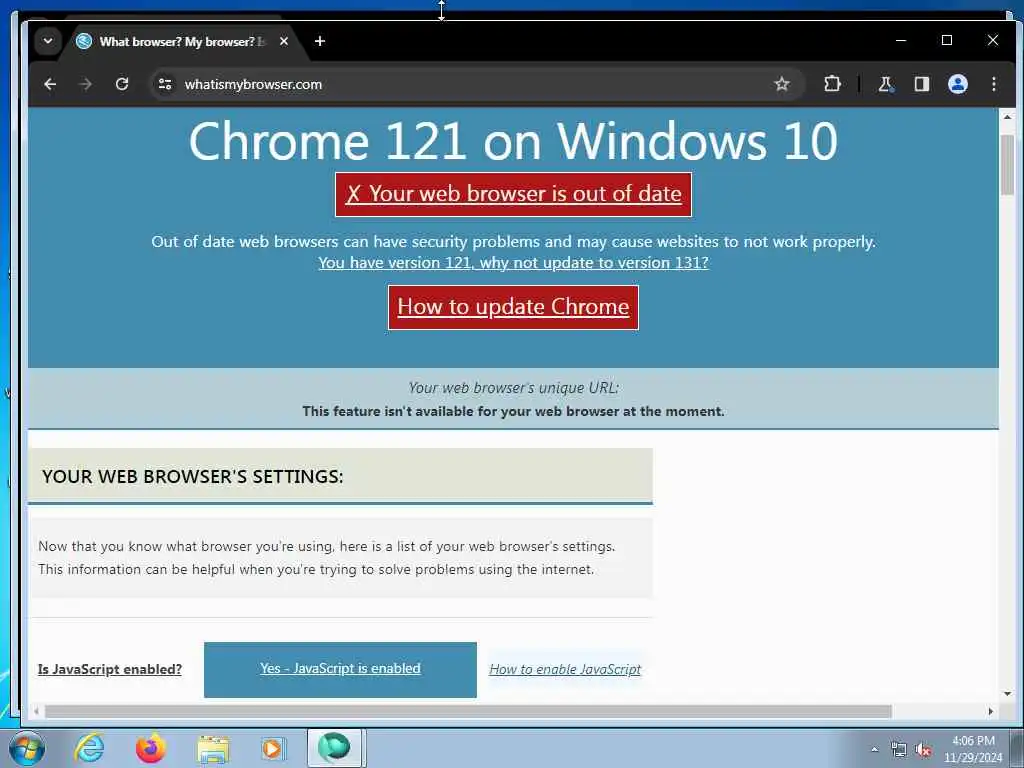Click 'Your web browser is out of date'
This screenshot has height=768, width=1024.
[x=513, y=194]
